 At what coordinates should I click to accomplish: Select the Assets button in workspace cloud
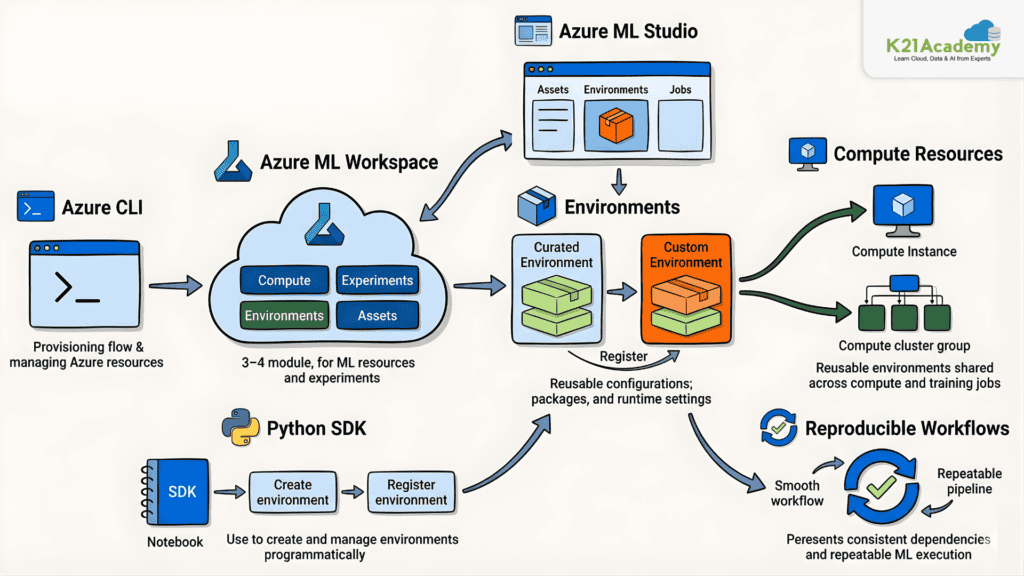[x=377, y=315]
